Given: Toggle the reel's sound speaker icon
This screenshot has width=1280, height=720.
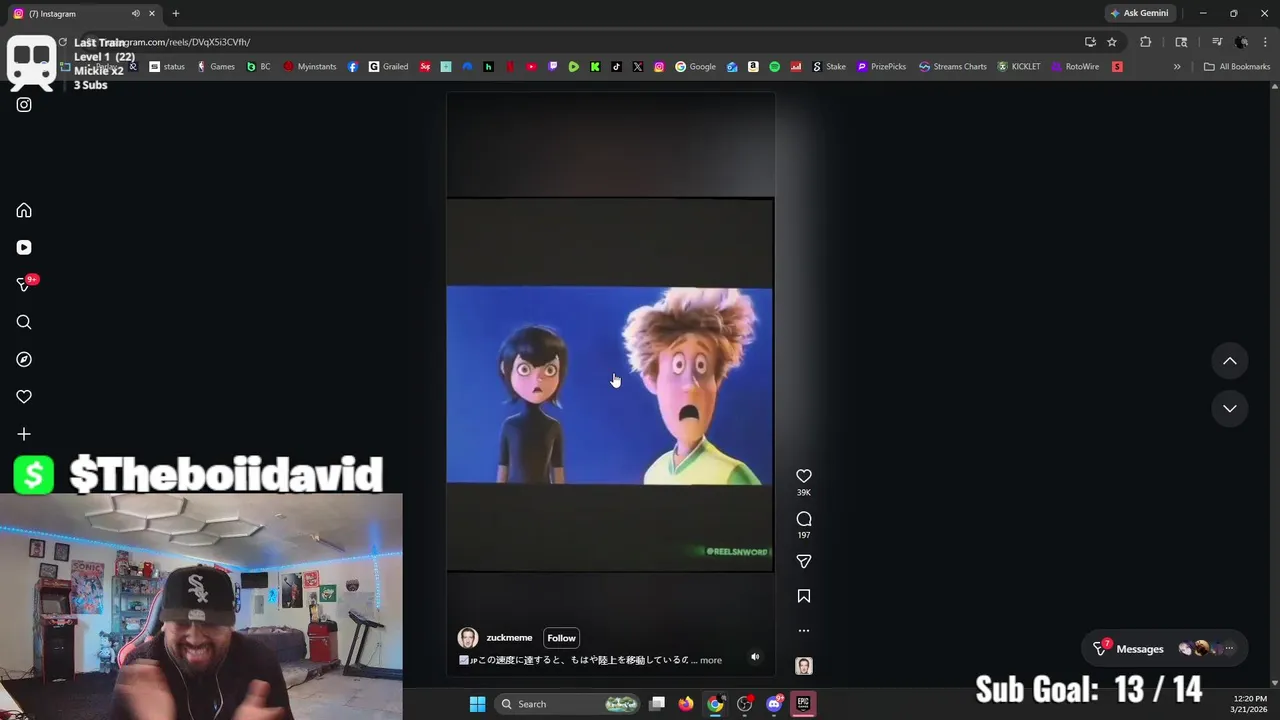Looking at the screenshot, I should tap(755, 657).
